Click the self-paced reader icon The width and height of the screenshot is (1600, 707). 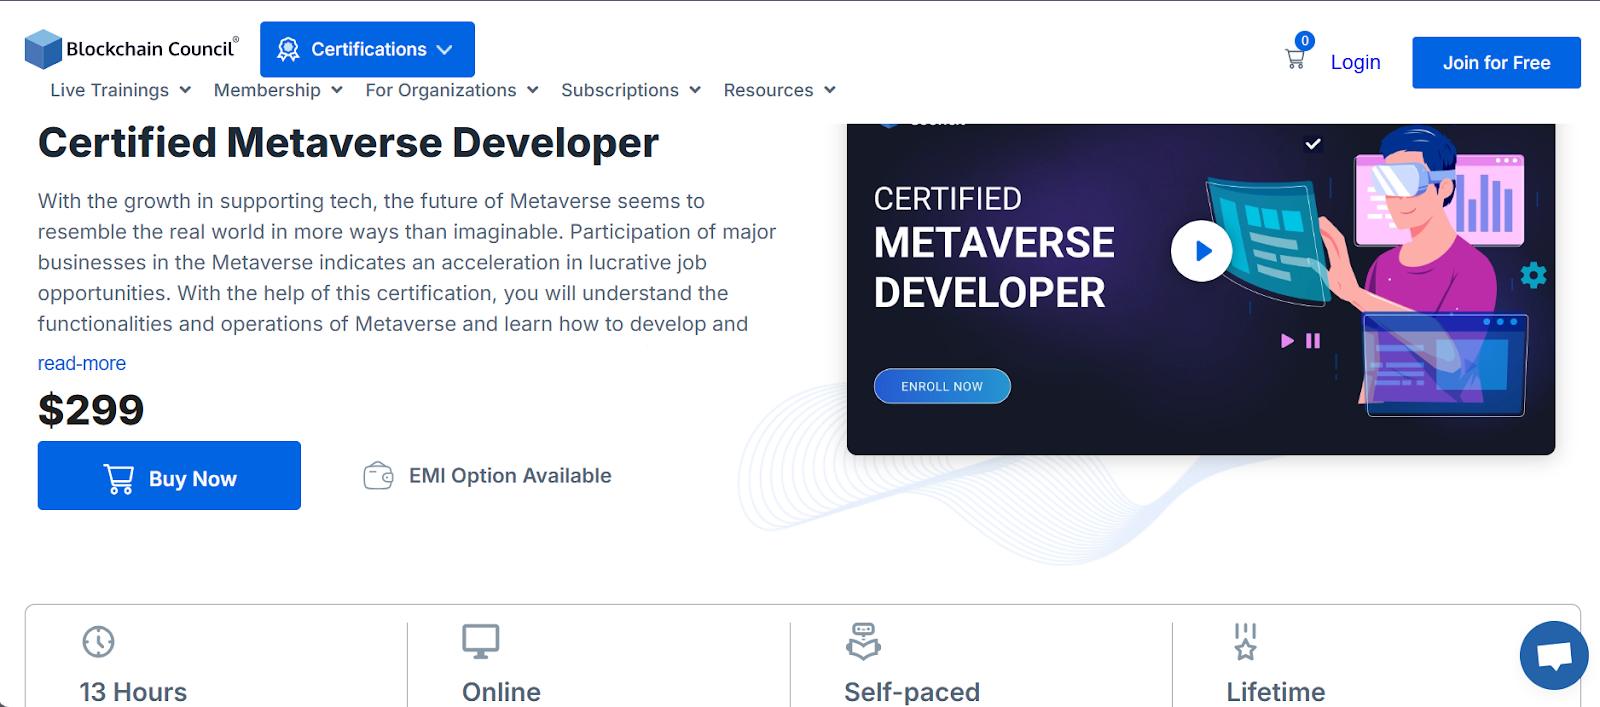(x=863, y=641)
